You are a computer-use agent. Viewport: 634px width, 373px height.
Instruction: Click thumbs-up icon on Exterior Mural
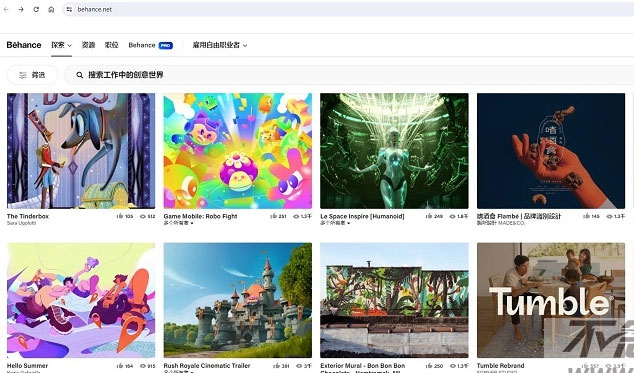coord(429,366)
